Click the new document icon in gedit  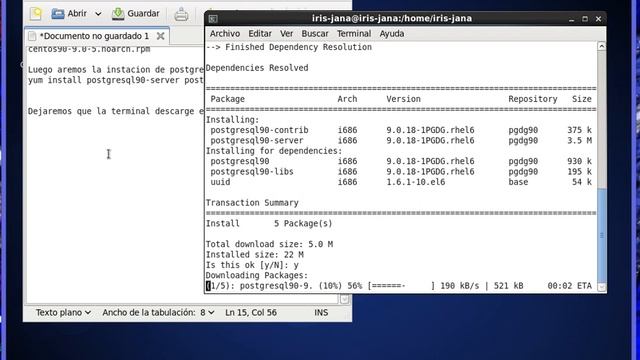36,13
